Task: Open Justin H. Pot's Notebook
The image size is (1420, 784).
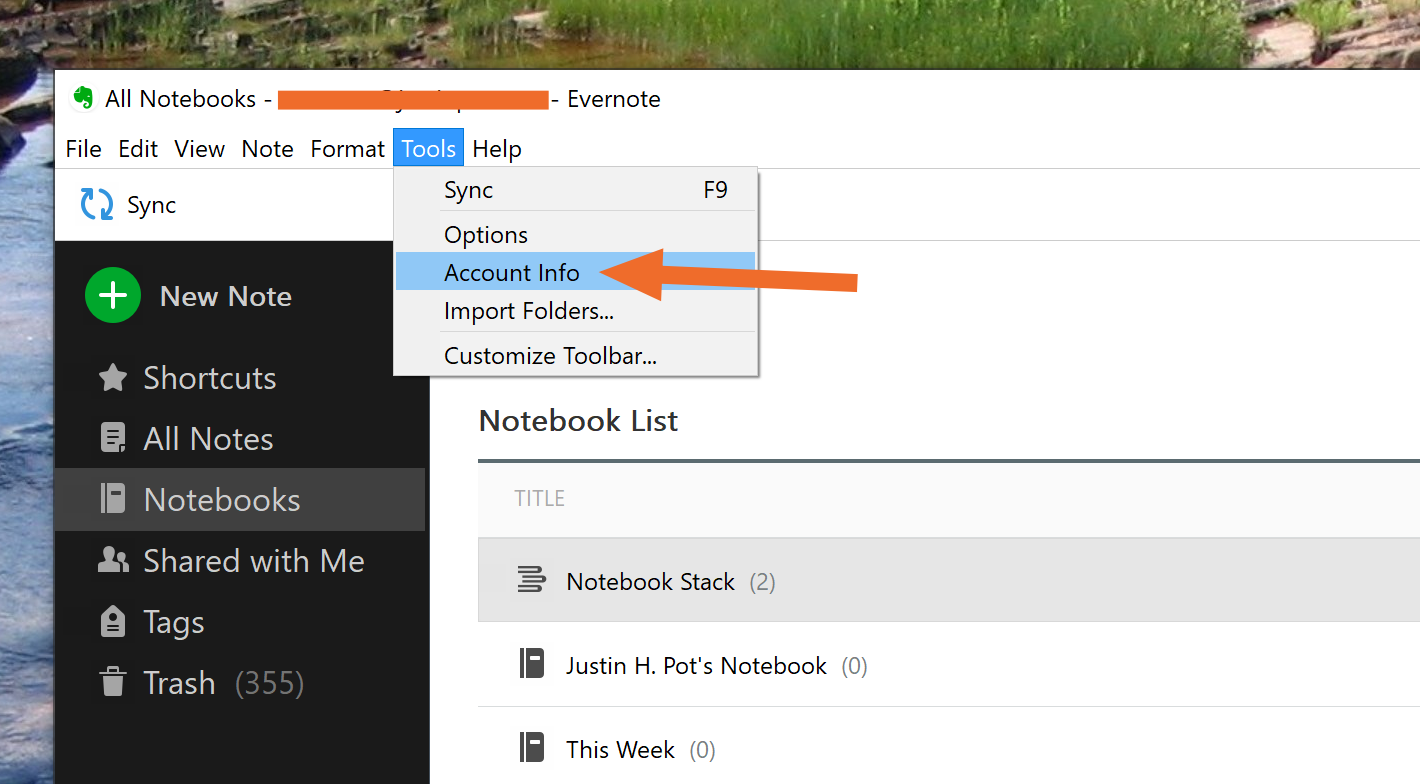Action: click(696, 666)
